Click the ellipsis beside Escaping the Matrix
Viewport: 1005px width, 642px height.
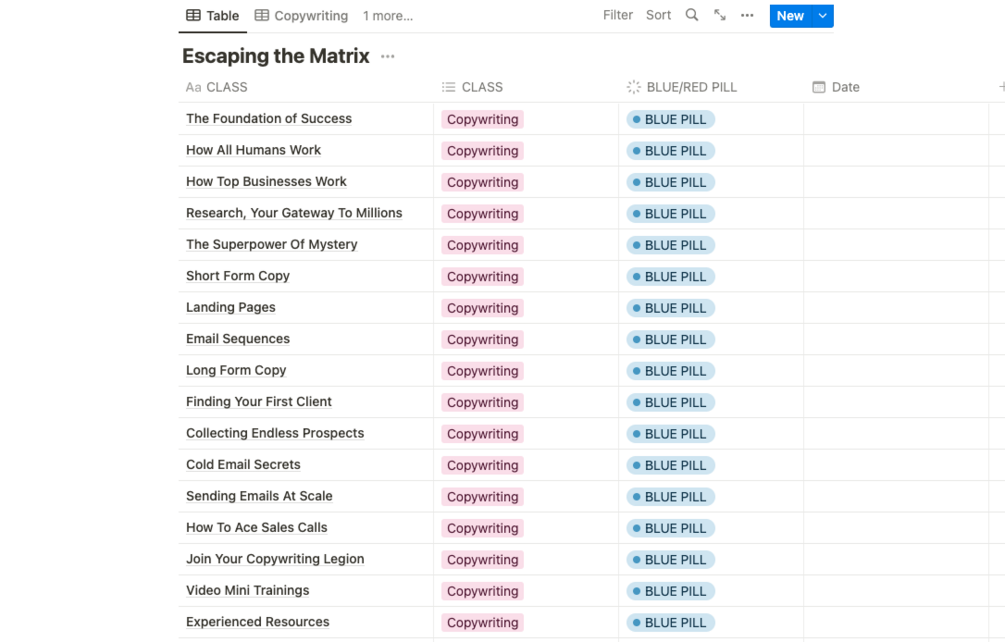tap(388, 57)
